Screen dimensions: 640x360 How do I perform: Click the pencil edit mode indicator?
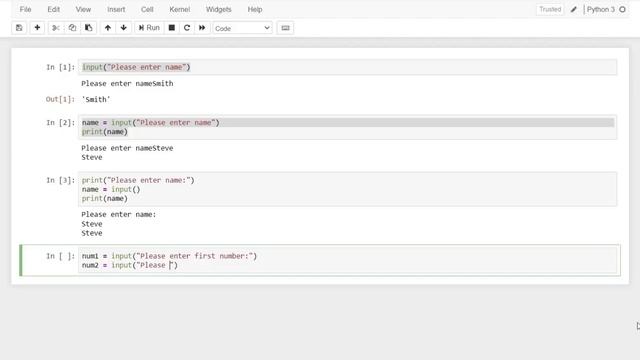[x=573, y=9]
